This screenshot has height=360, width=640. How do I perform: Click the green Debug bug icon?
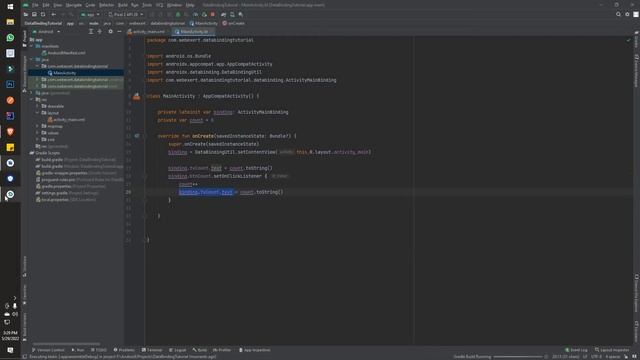[178, 14]
